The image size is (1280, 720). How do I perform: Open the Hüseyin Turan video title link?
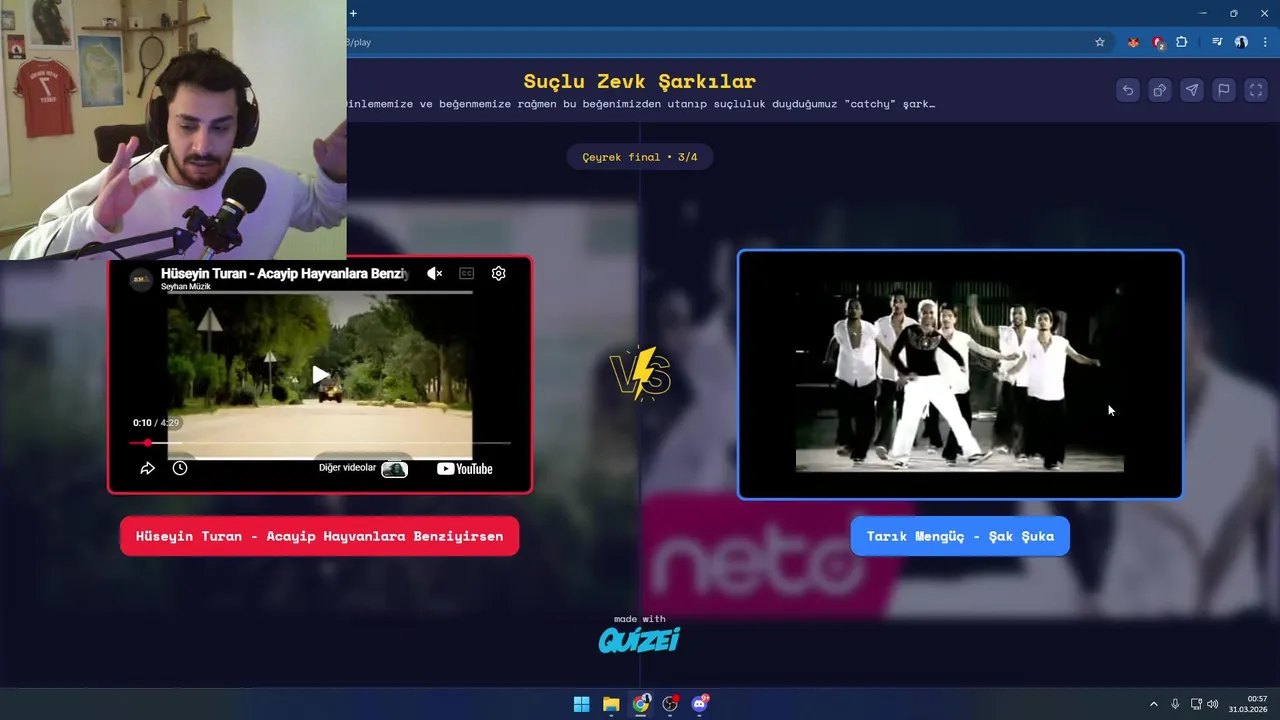(284, 273)
